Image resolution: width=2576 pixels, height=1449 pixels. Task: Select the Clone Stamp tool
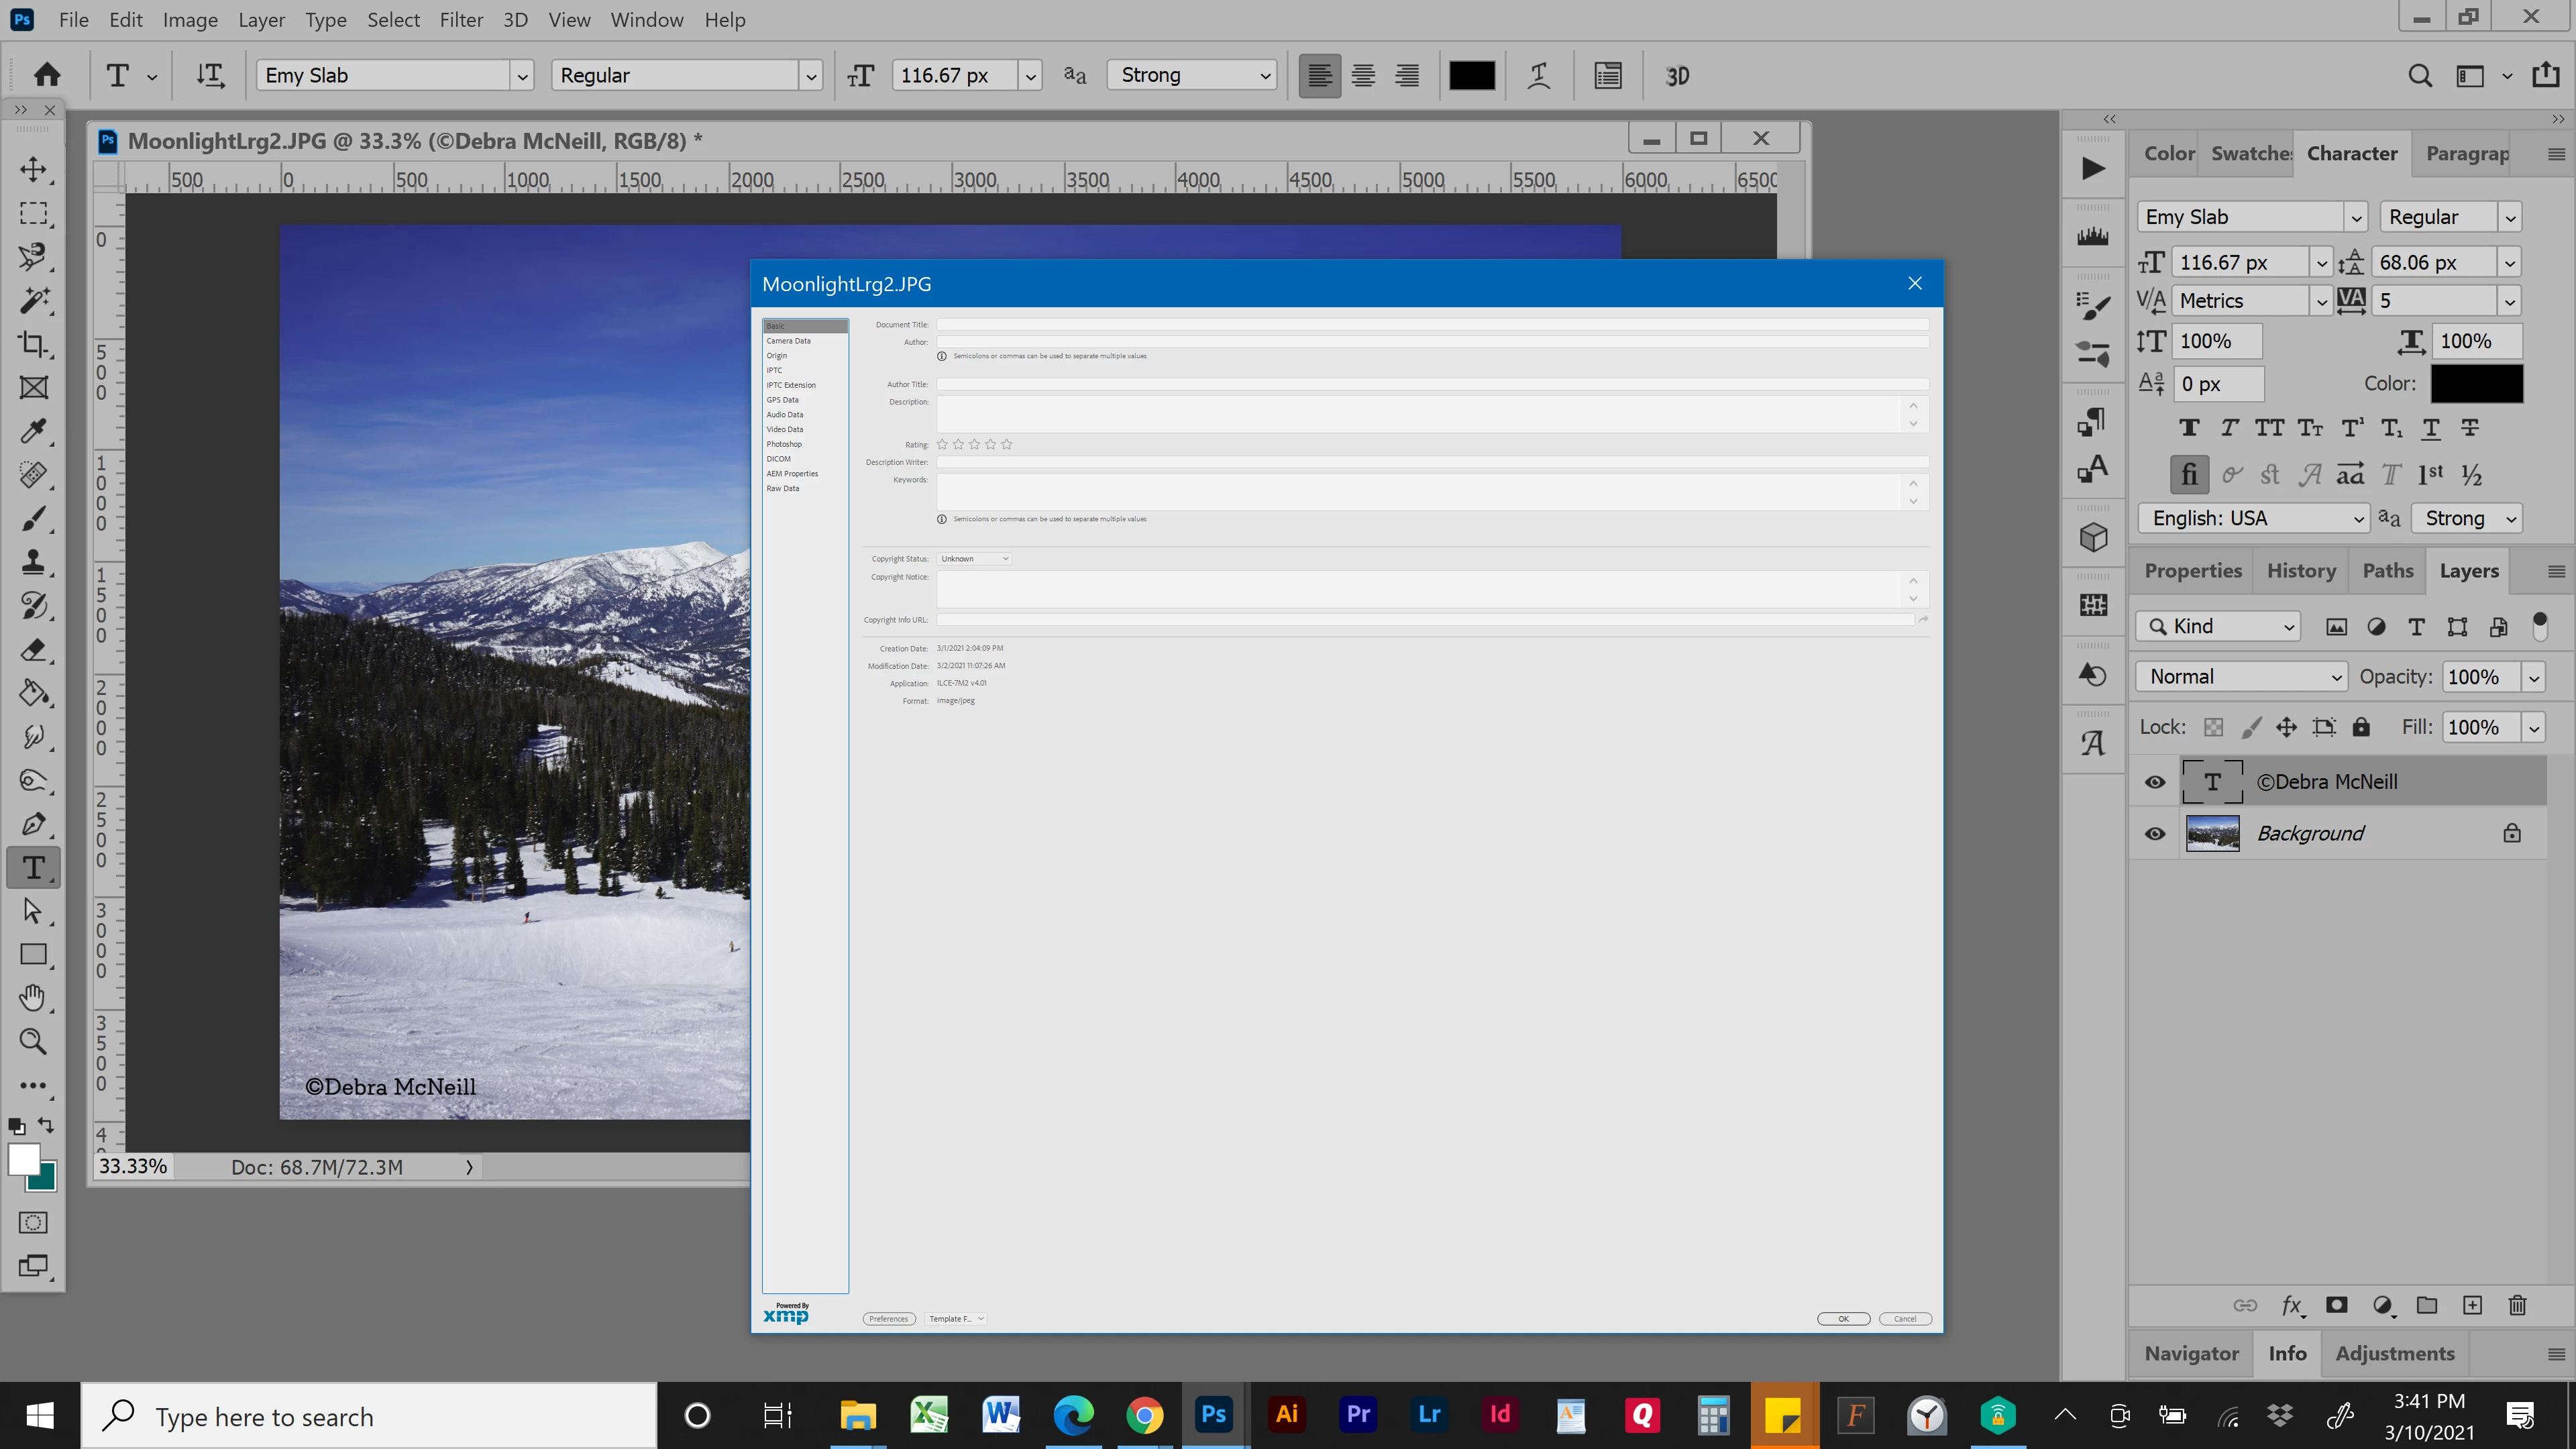coord(33,562)
